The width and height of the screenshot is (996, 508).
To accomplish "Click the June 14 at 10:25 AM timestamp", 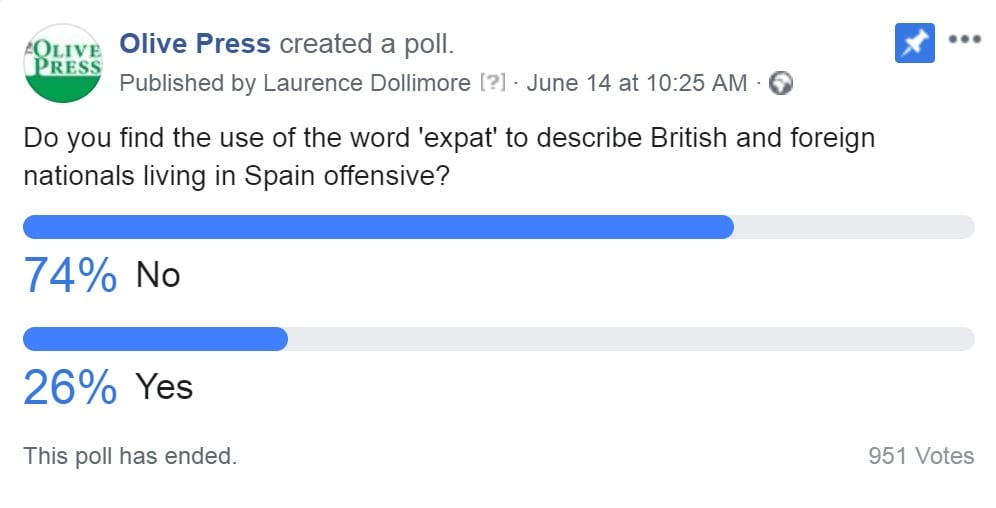I will click(636, 83).
